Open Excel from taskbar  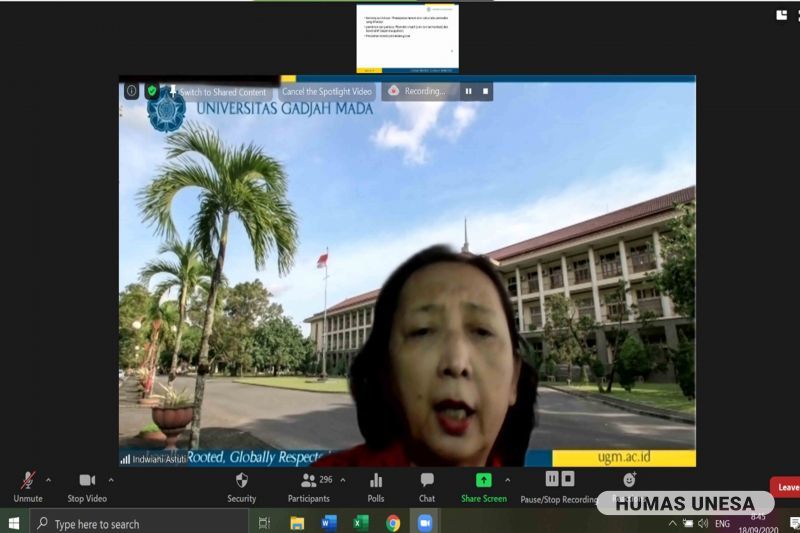pyautogui.click(x=361, y=523)
